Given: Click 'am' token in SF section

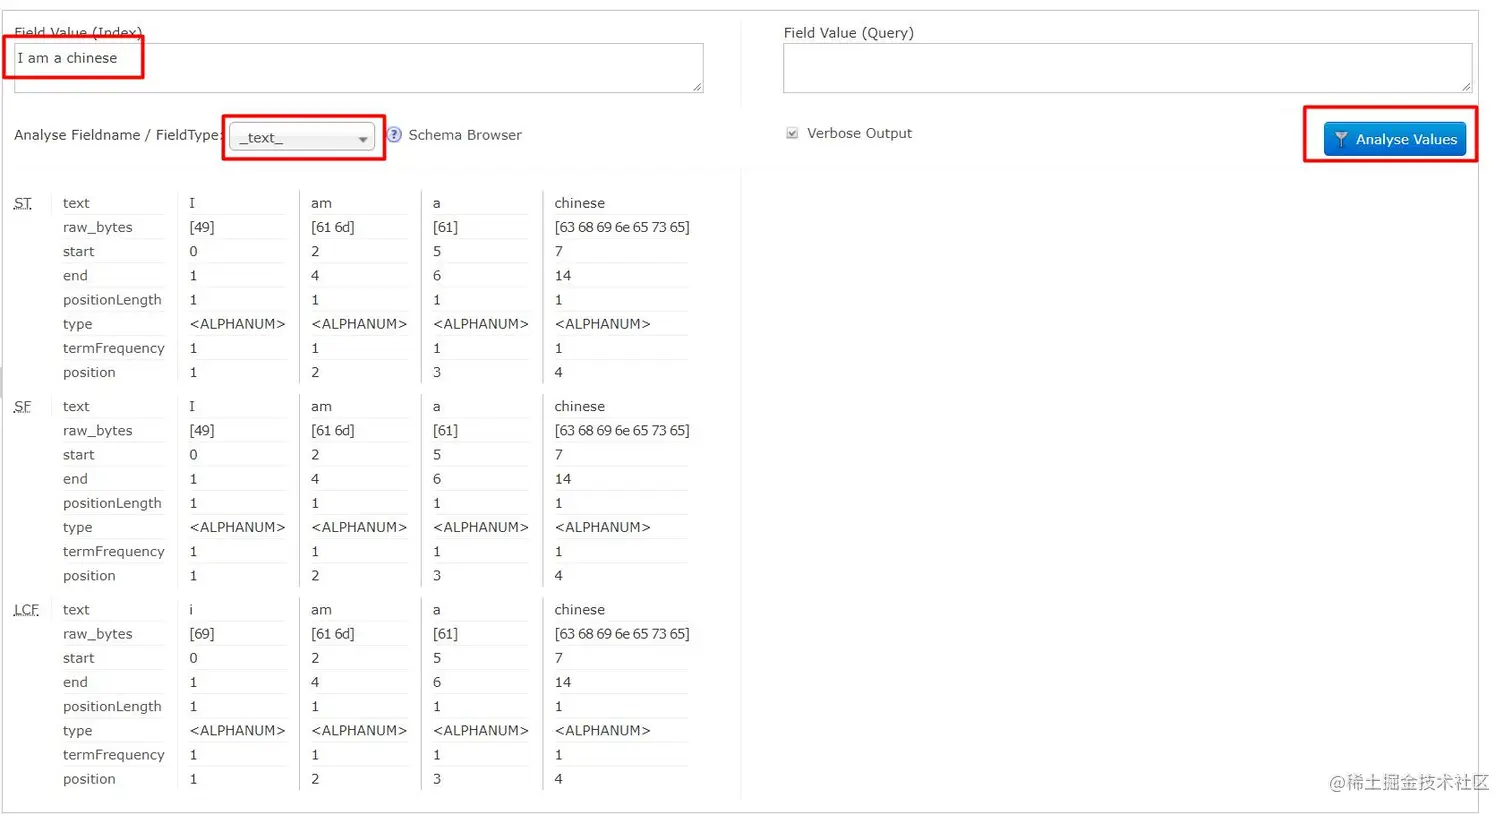Looking at the screenshot, I should pyautogui.click(x=321, y=406).
